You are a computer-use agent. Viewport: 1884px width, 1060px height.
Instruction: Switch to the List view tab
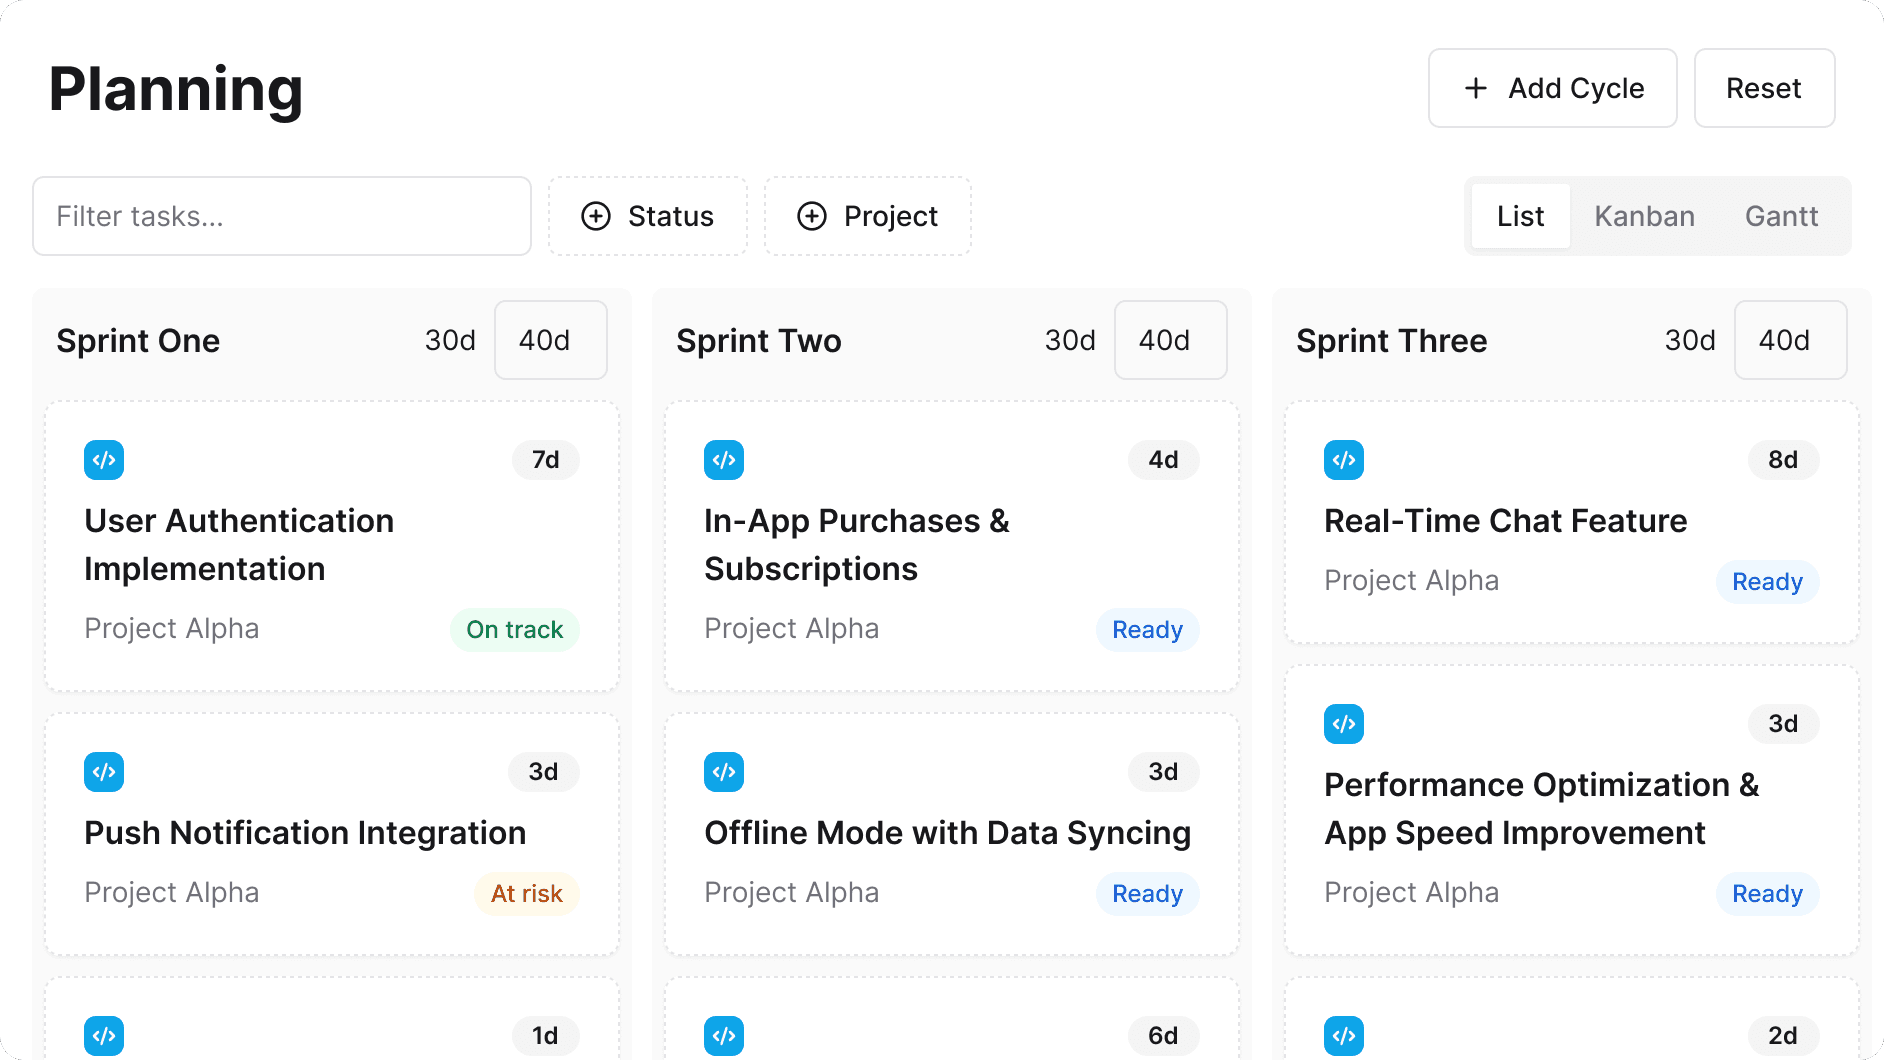[1521, 216]
